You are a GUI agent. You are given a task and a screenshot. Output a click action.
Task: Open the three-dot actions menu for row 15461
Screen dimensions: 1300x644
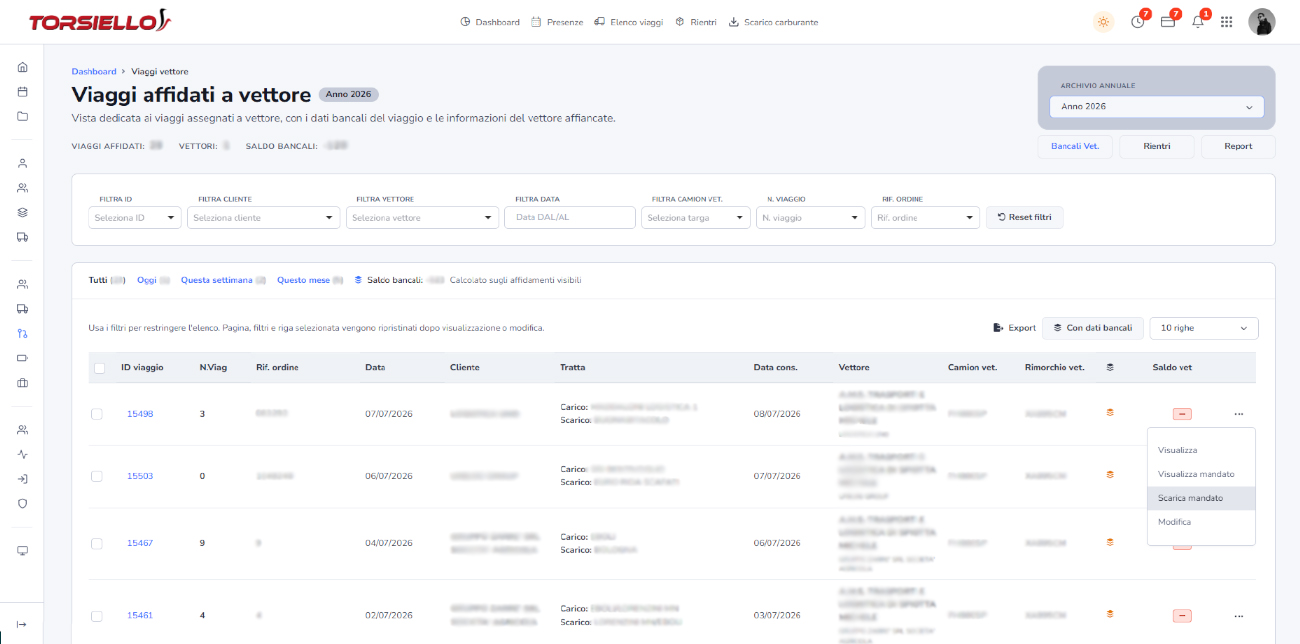tap(1239, 615)
